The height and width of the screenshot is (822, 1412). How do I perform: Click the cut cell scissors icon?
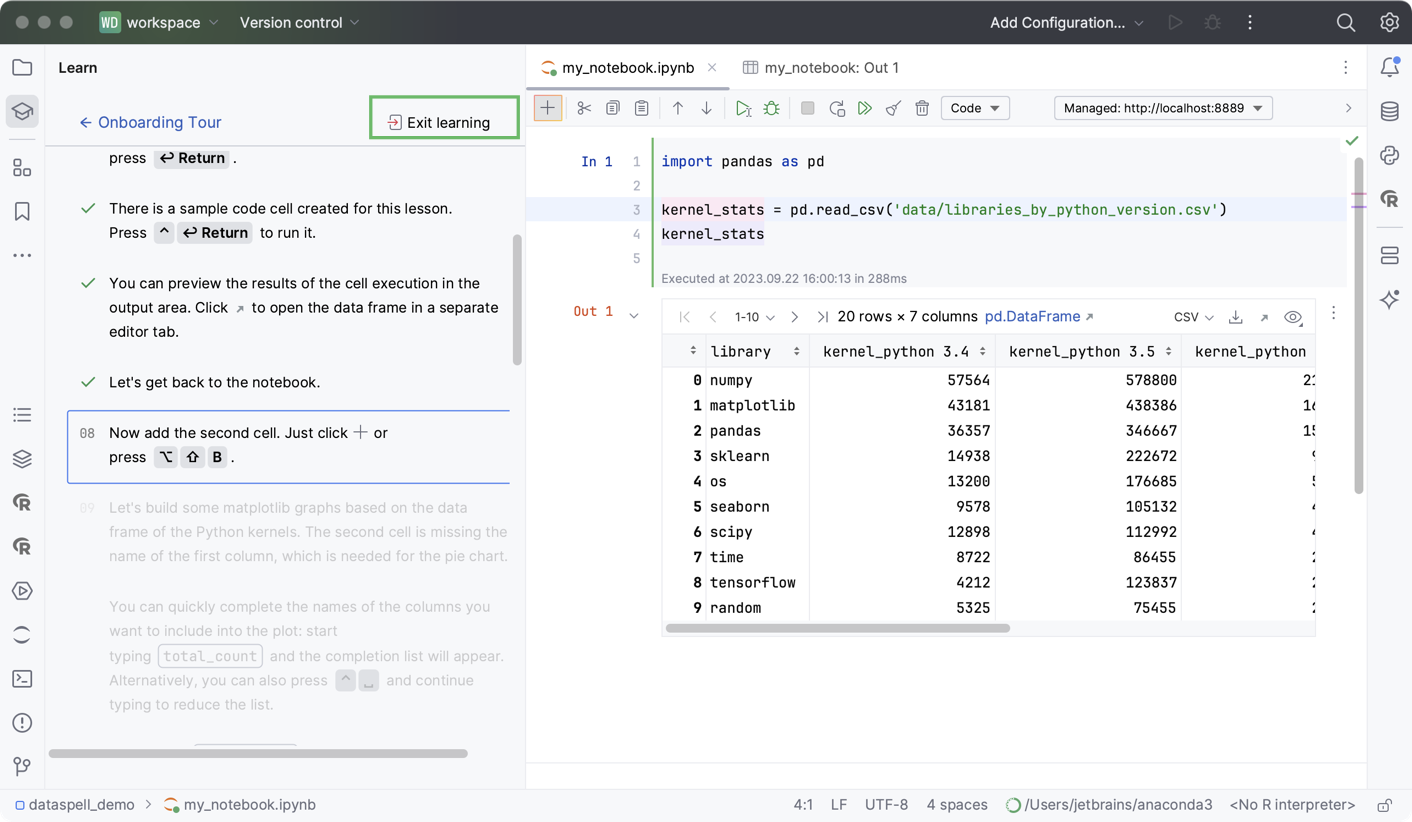pos(584,108)
